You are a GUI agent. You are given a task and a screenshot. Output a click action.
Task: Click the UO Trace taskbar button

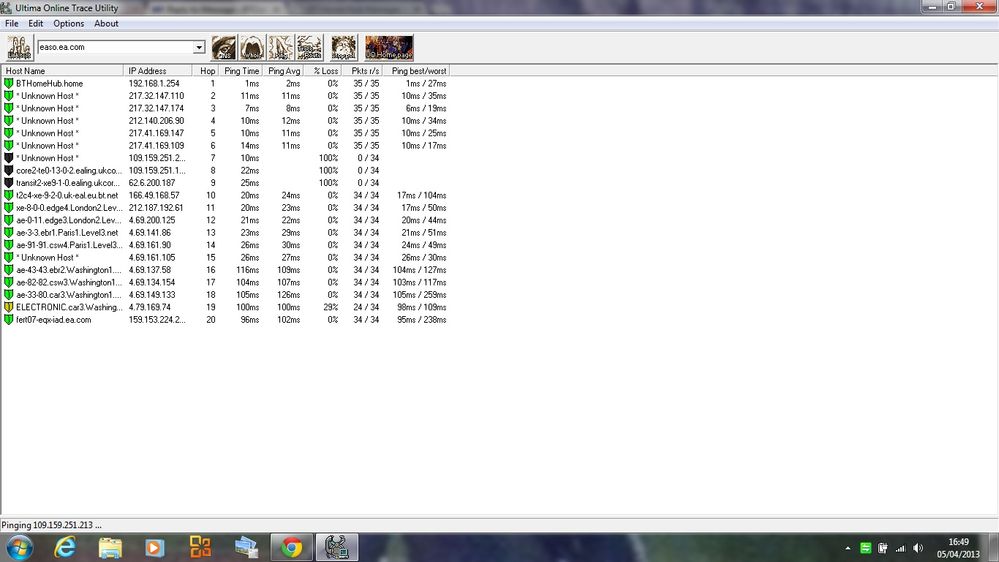click(x=336, y=547)
